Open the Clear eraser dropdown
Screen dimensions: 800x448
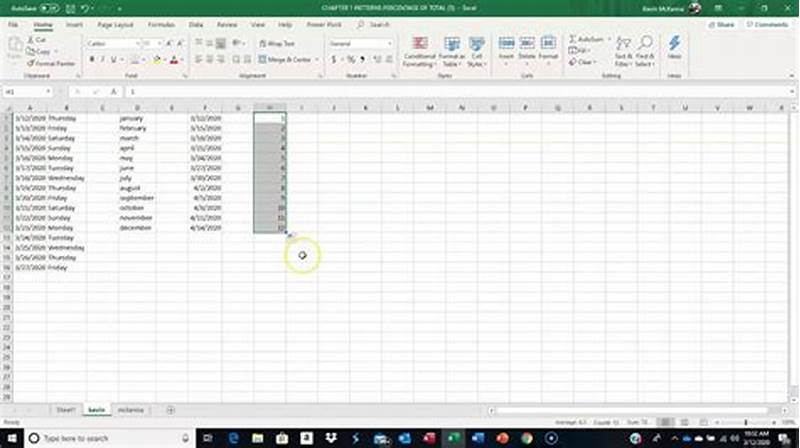[x=583, y=62]
